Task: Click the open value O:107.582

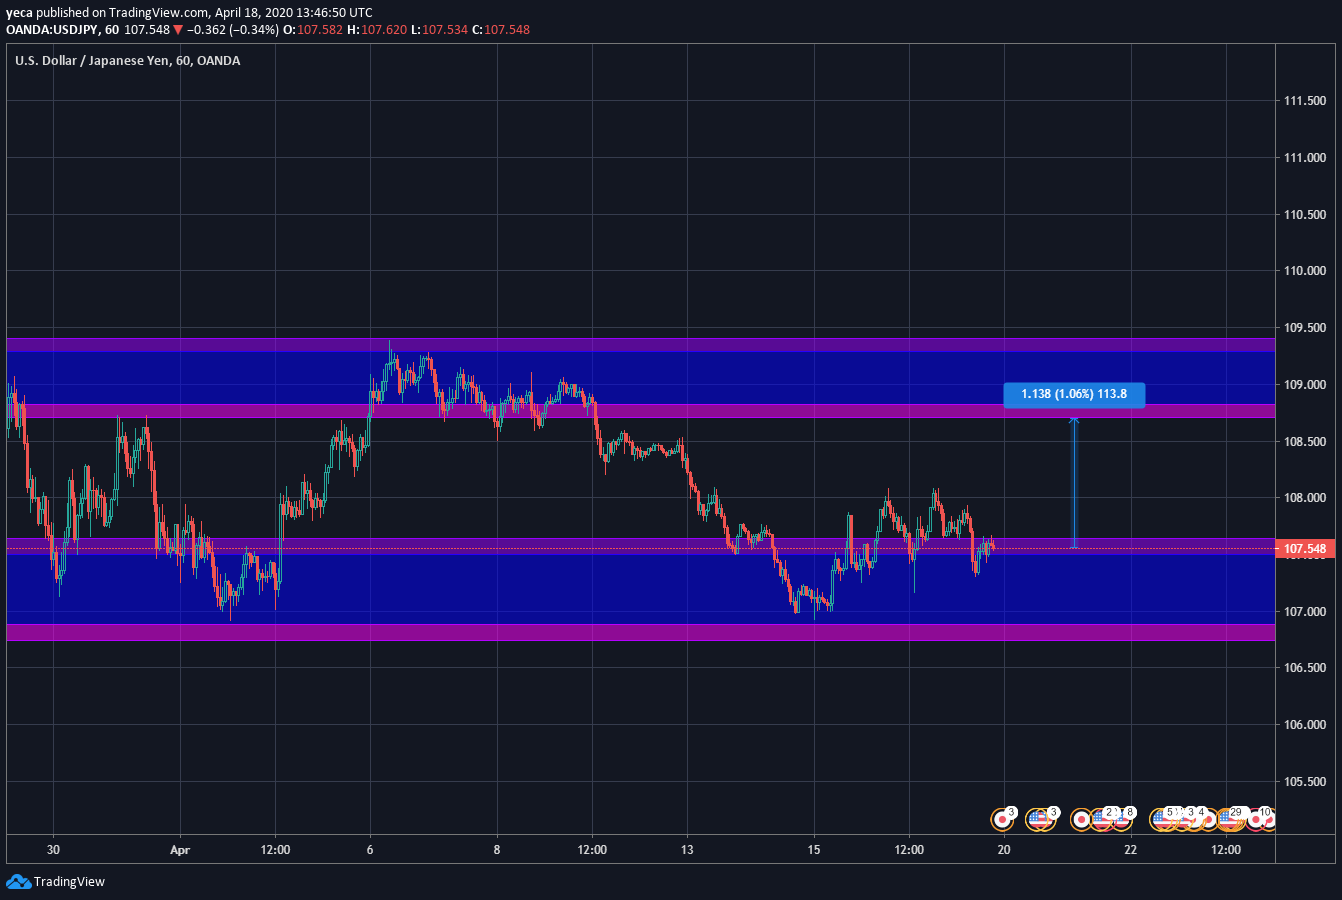Action: [313, 29]
